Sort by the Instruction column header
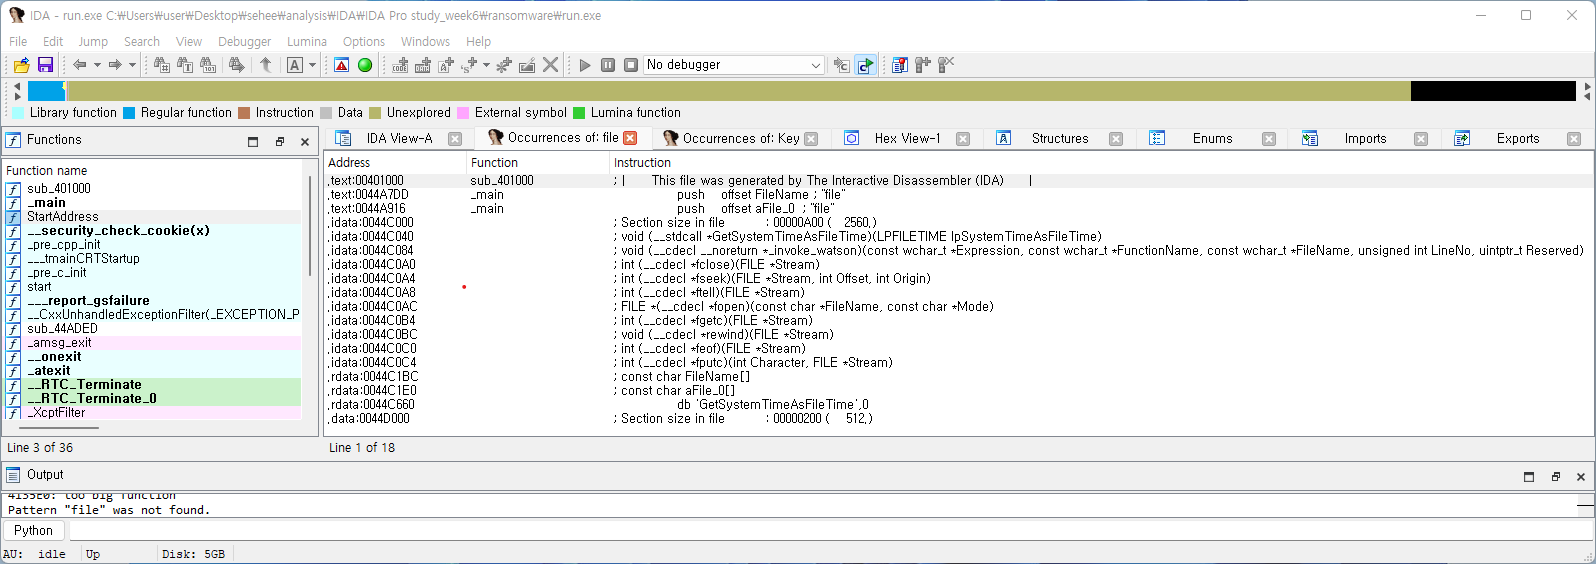This screenshot has height=564, width=1596. coord(1100,163)
